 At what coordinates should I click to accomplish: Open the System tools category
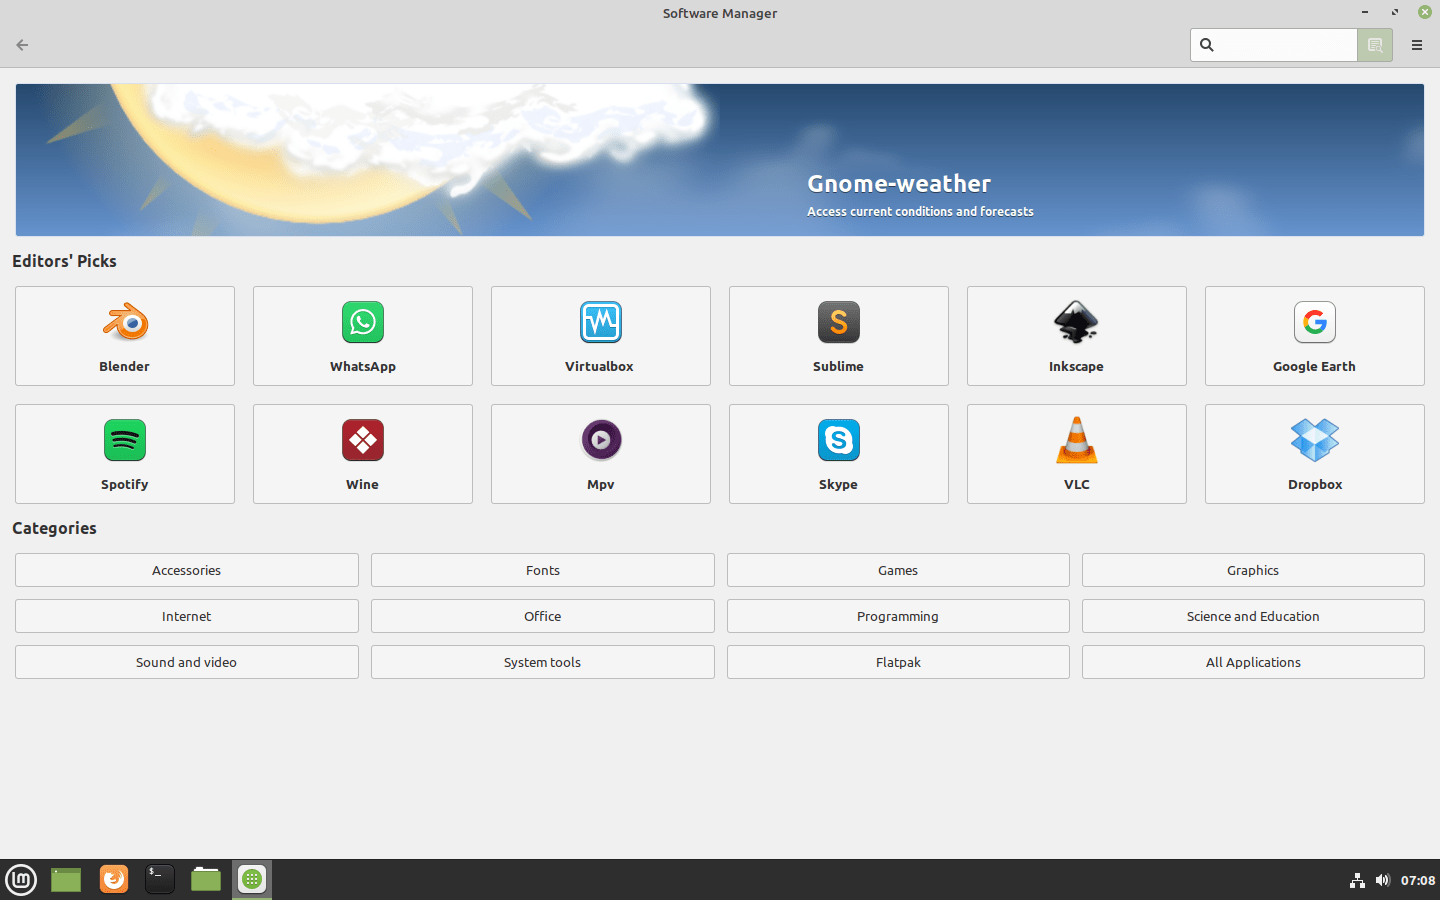pos(543,662)
